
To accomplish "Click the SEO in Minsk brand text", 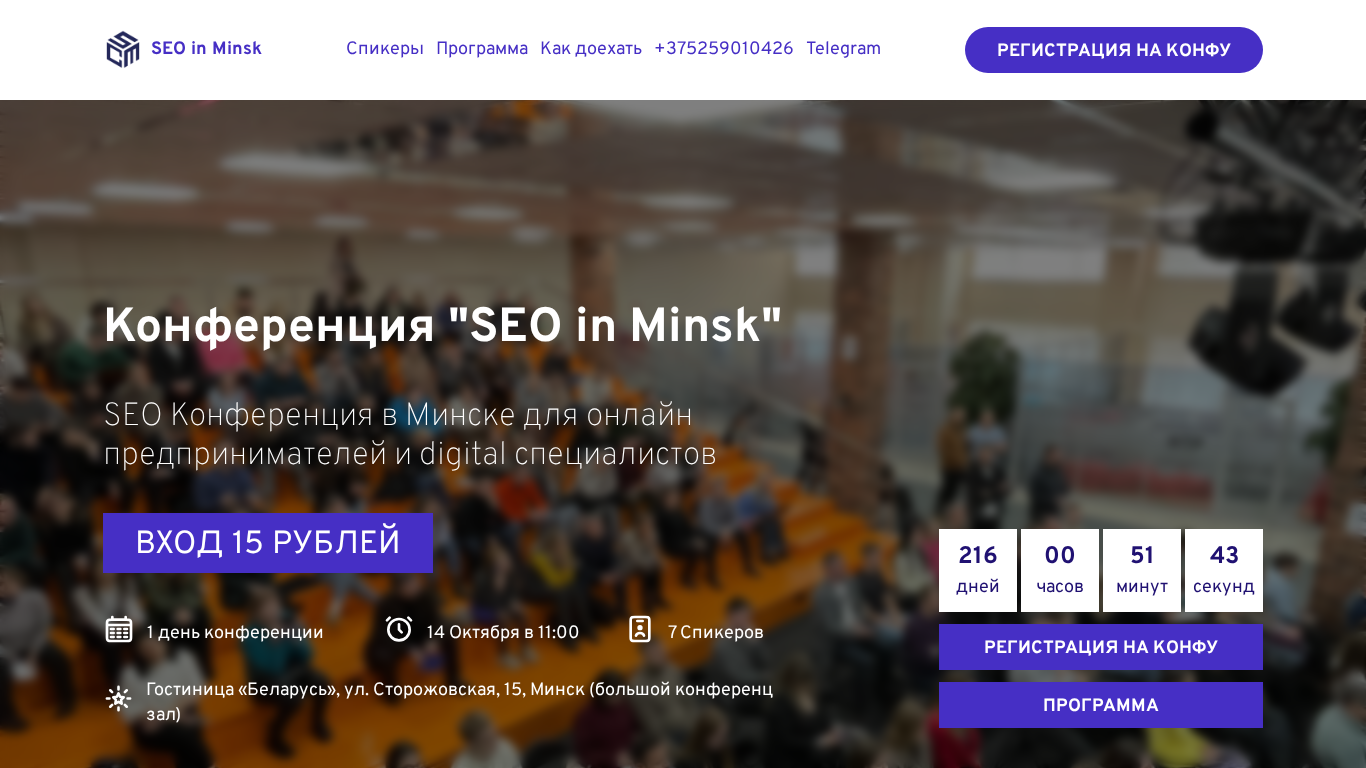I will tap(206, 49).
